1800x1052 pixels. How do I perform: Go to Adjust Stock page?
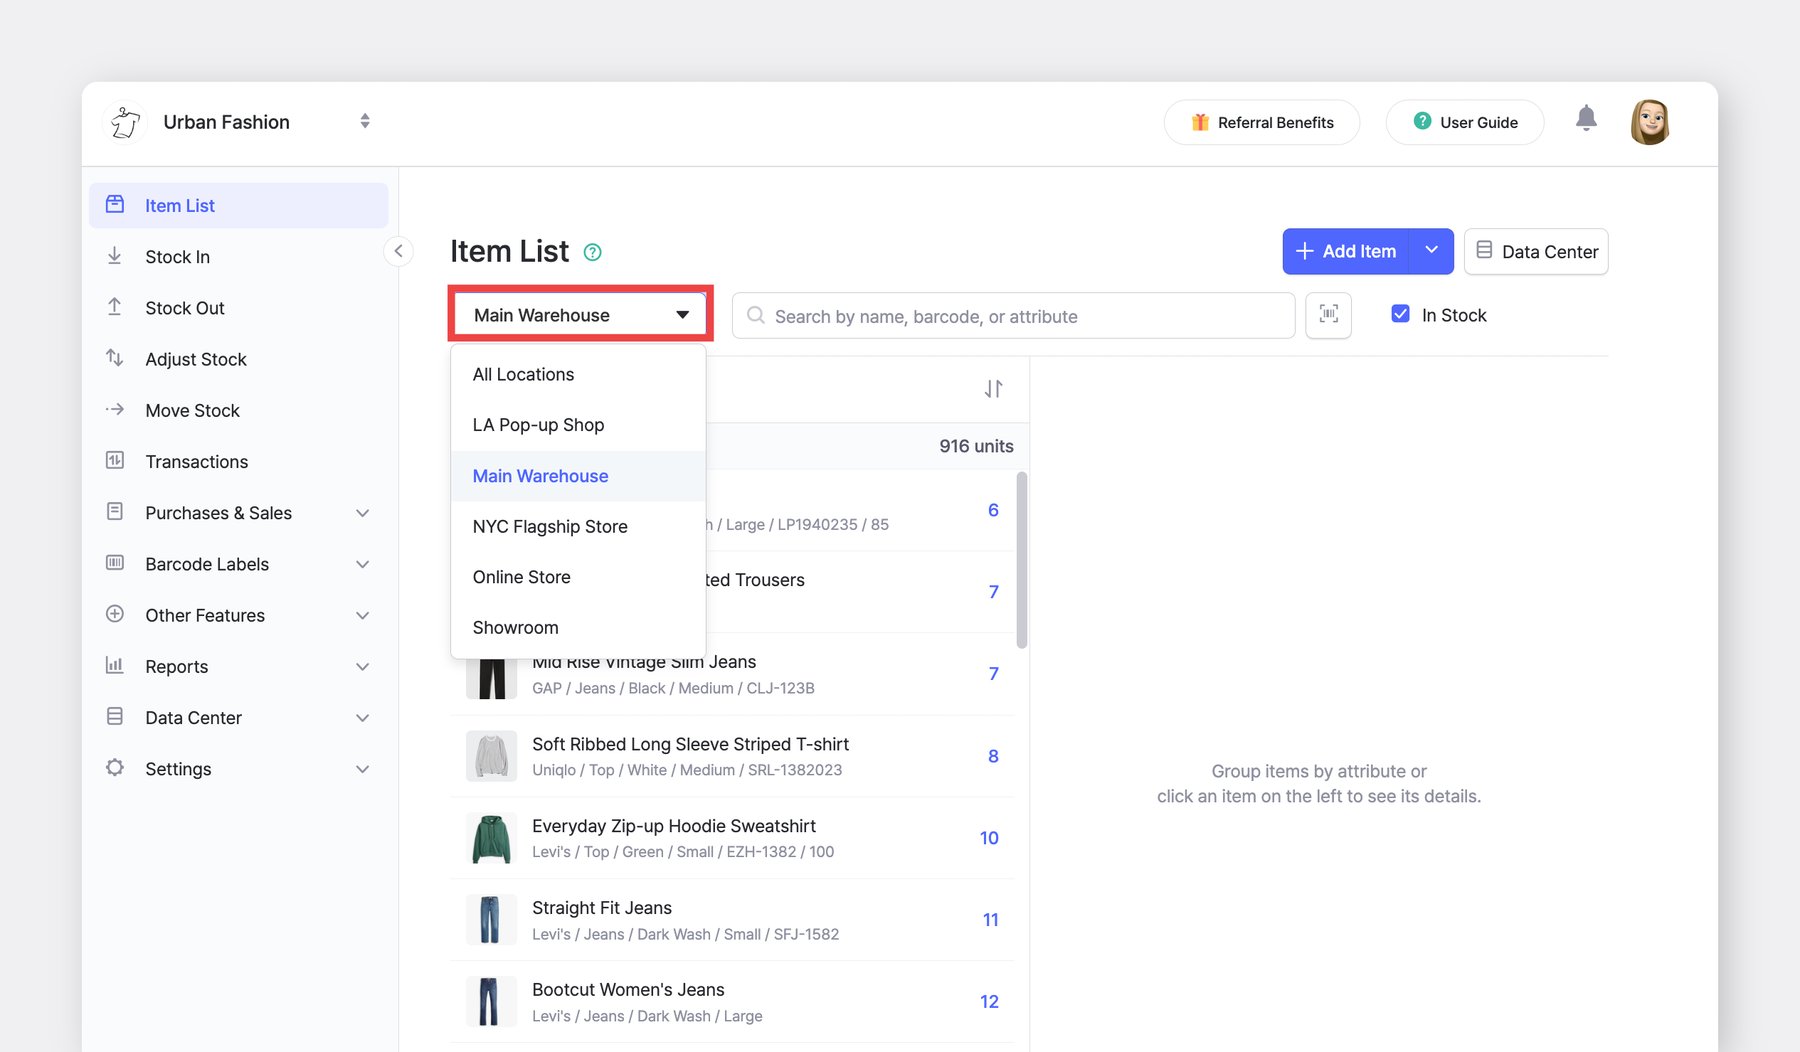(x=195, y=359)
